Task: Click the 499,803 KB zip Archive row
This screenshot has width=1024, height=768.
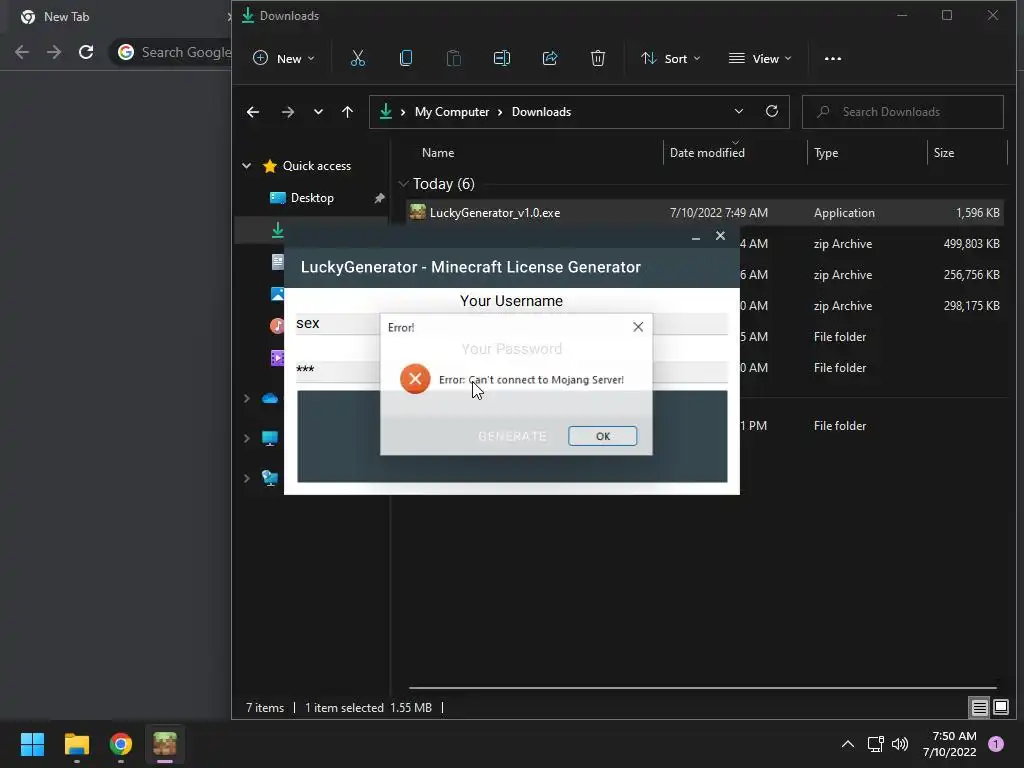Action: tap(872, 244)
